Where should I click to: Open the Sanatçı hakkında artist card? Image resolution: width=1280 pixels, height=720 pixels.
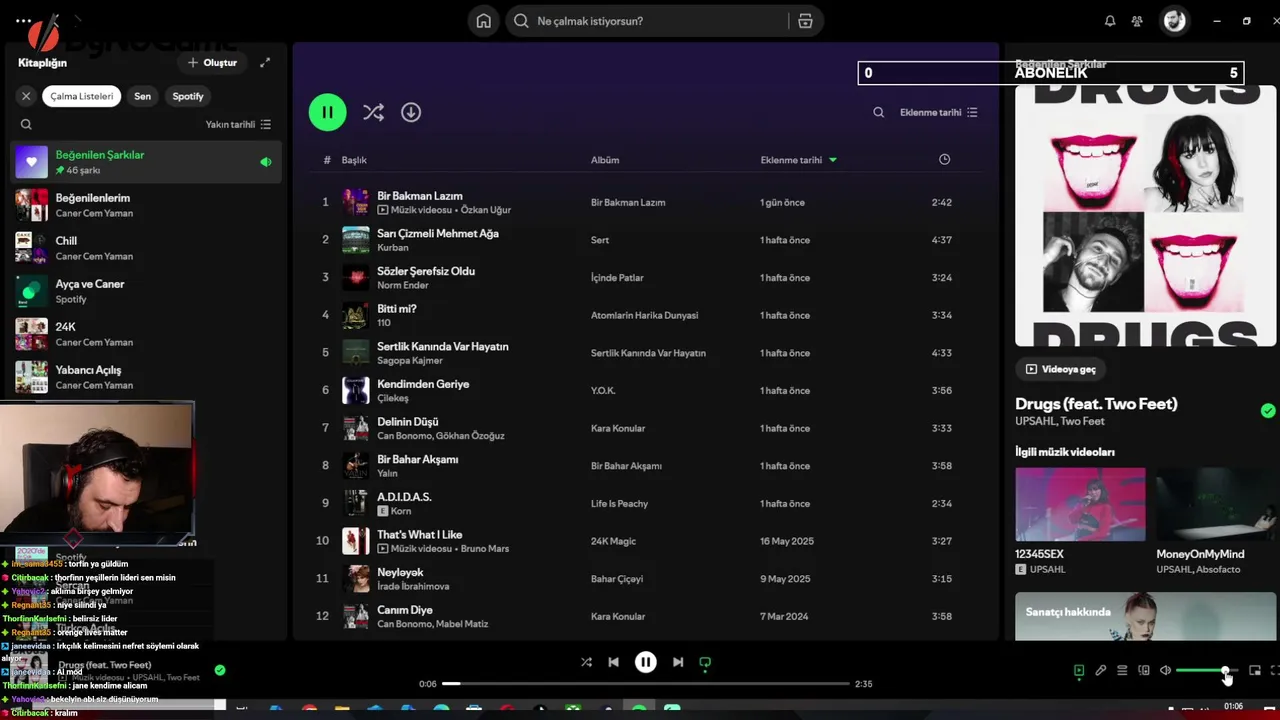[x=1145, y=616]
